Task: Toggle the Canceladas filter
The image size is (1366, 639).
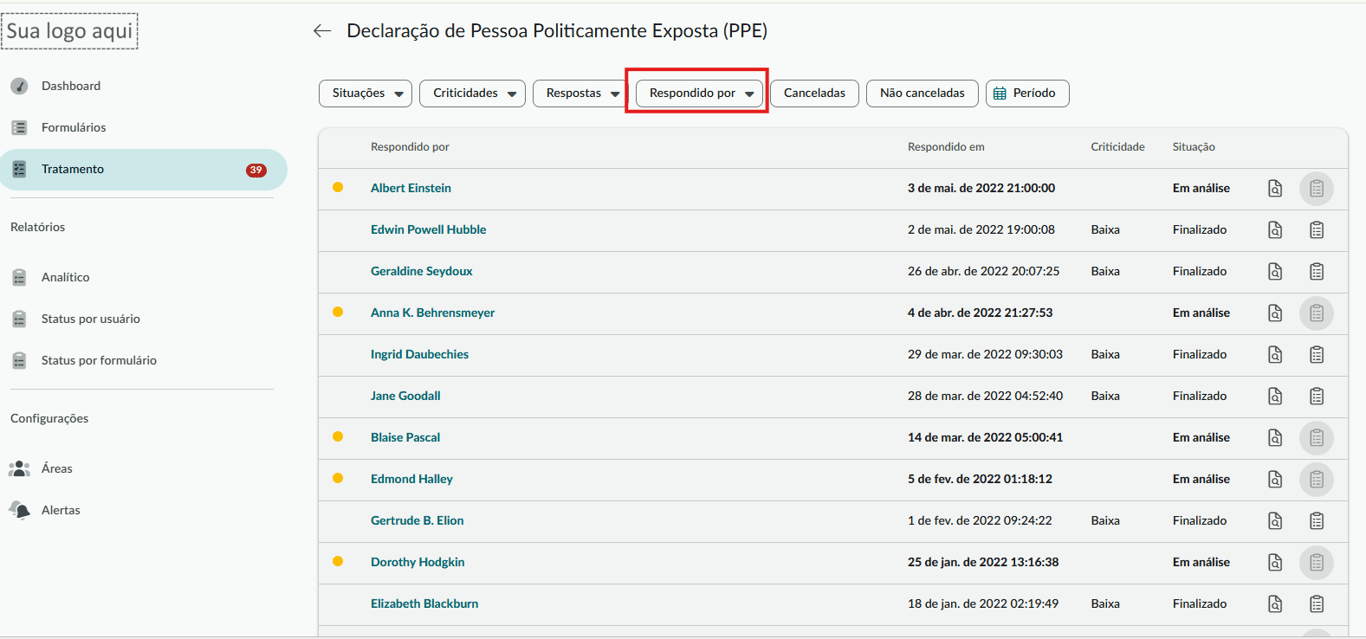Action: point(814,93)
